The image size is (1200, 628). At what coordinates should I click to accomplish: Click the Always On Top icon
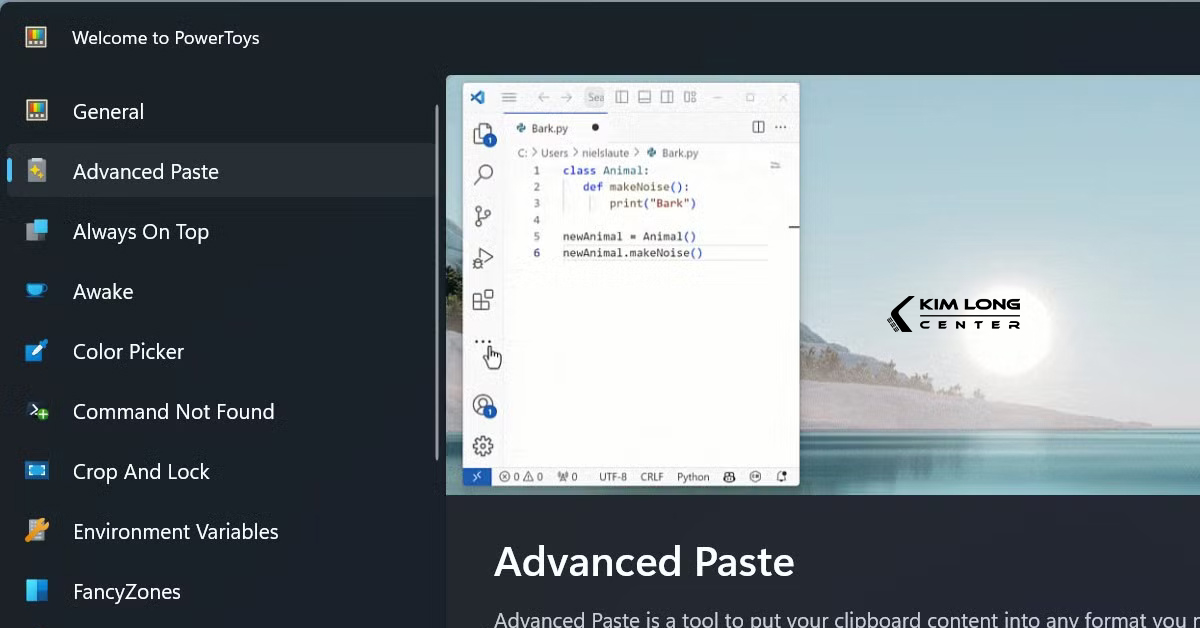(37, 232)
